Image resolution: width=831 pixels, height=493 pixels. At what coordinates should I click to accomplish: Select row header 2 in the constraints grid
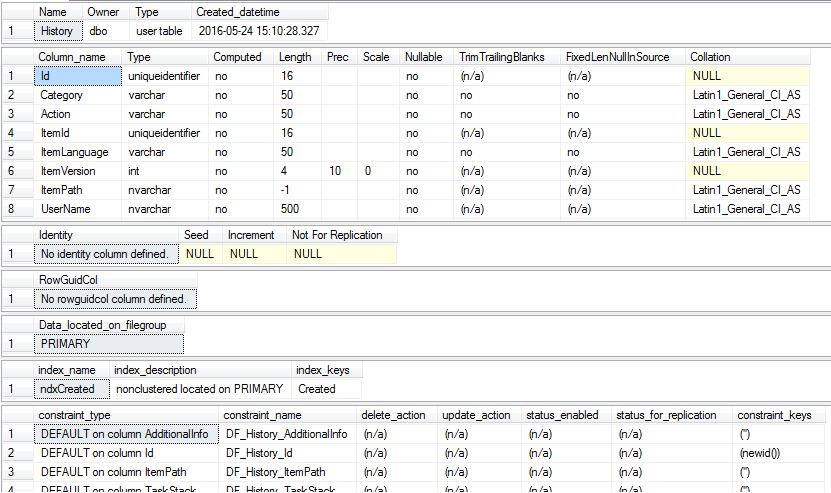pos(17,454)
